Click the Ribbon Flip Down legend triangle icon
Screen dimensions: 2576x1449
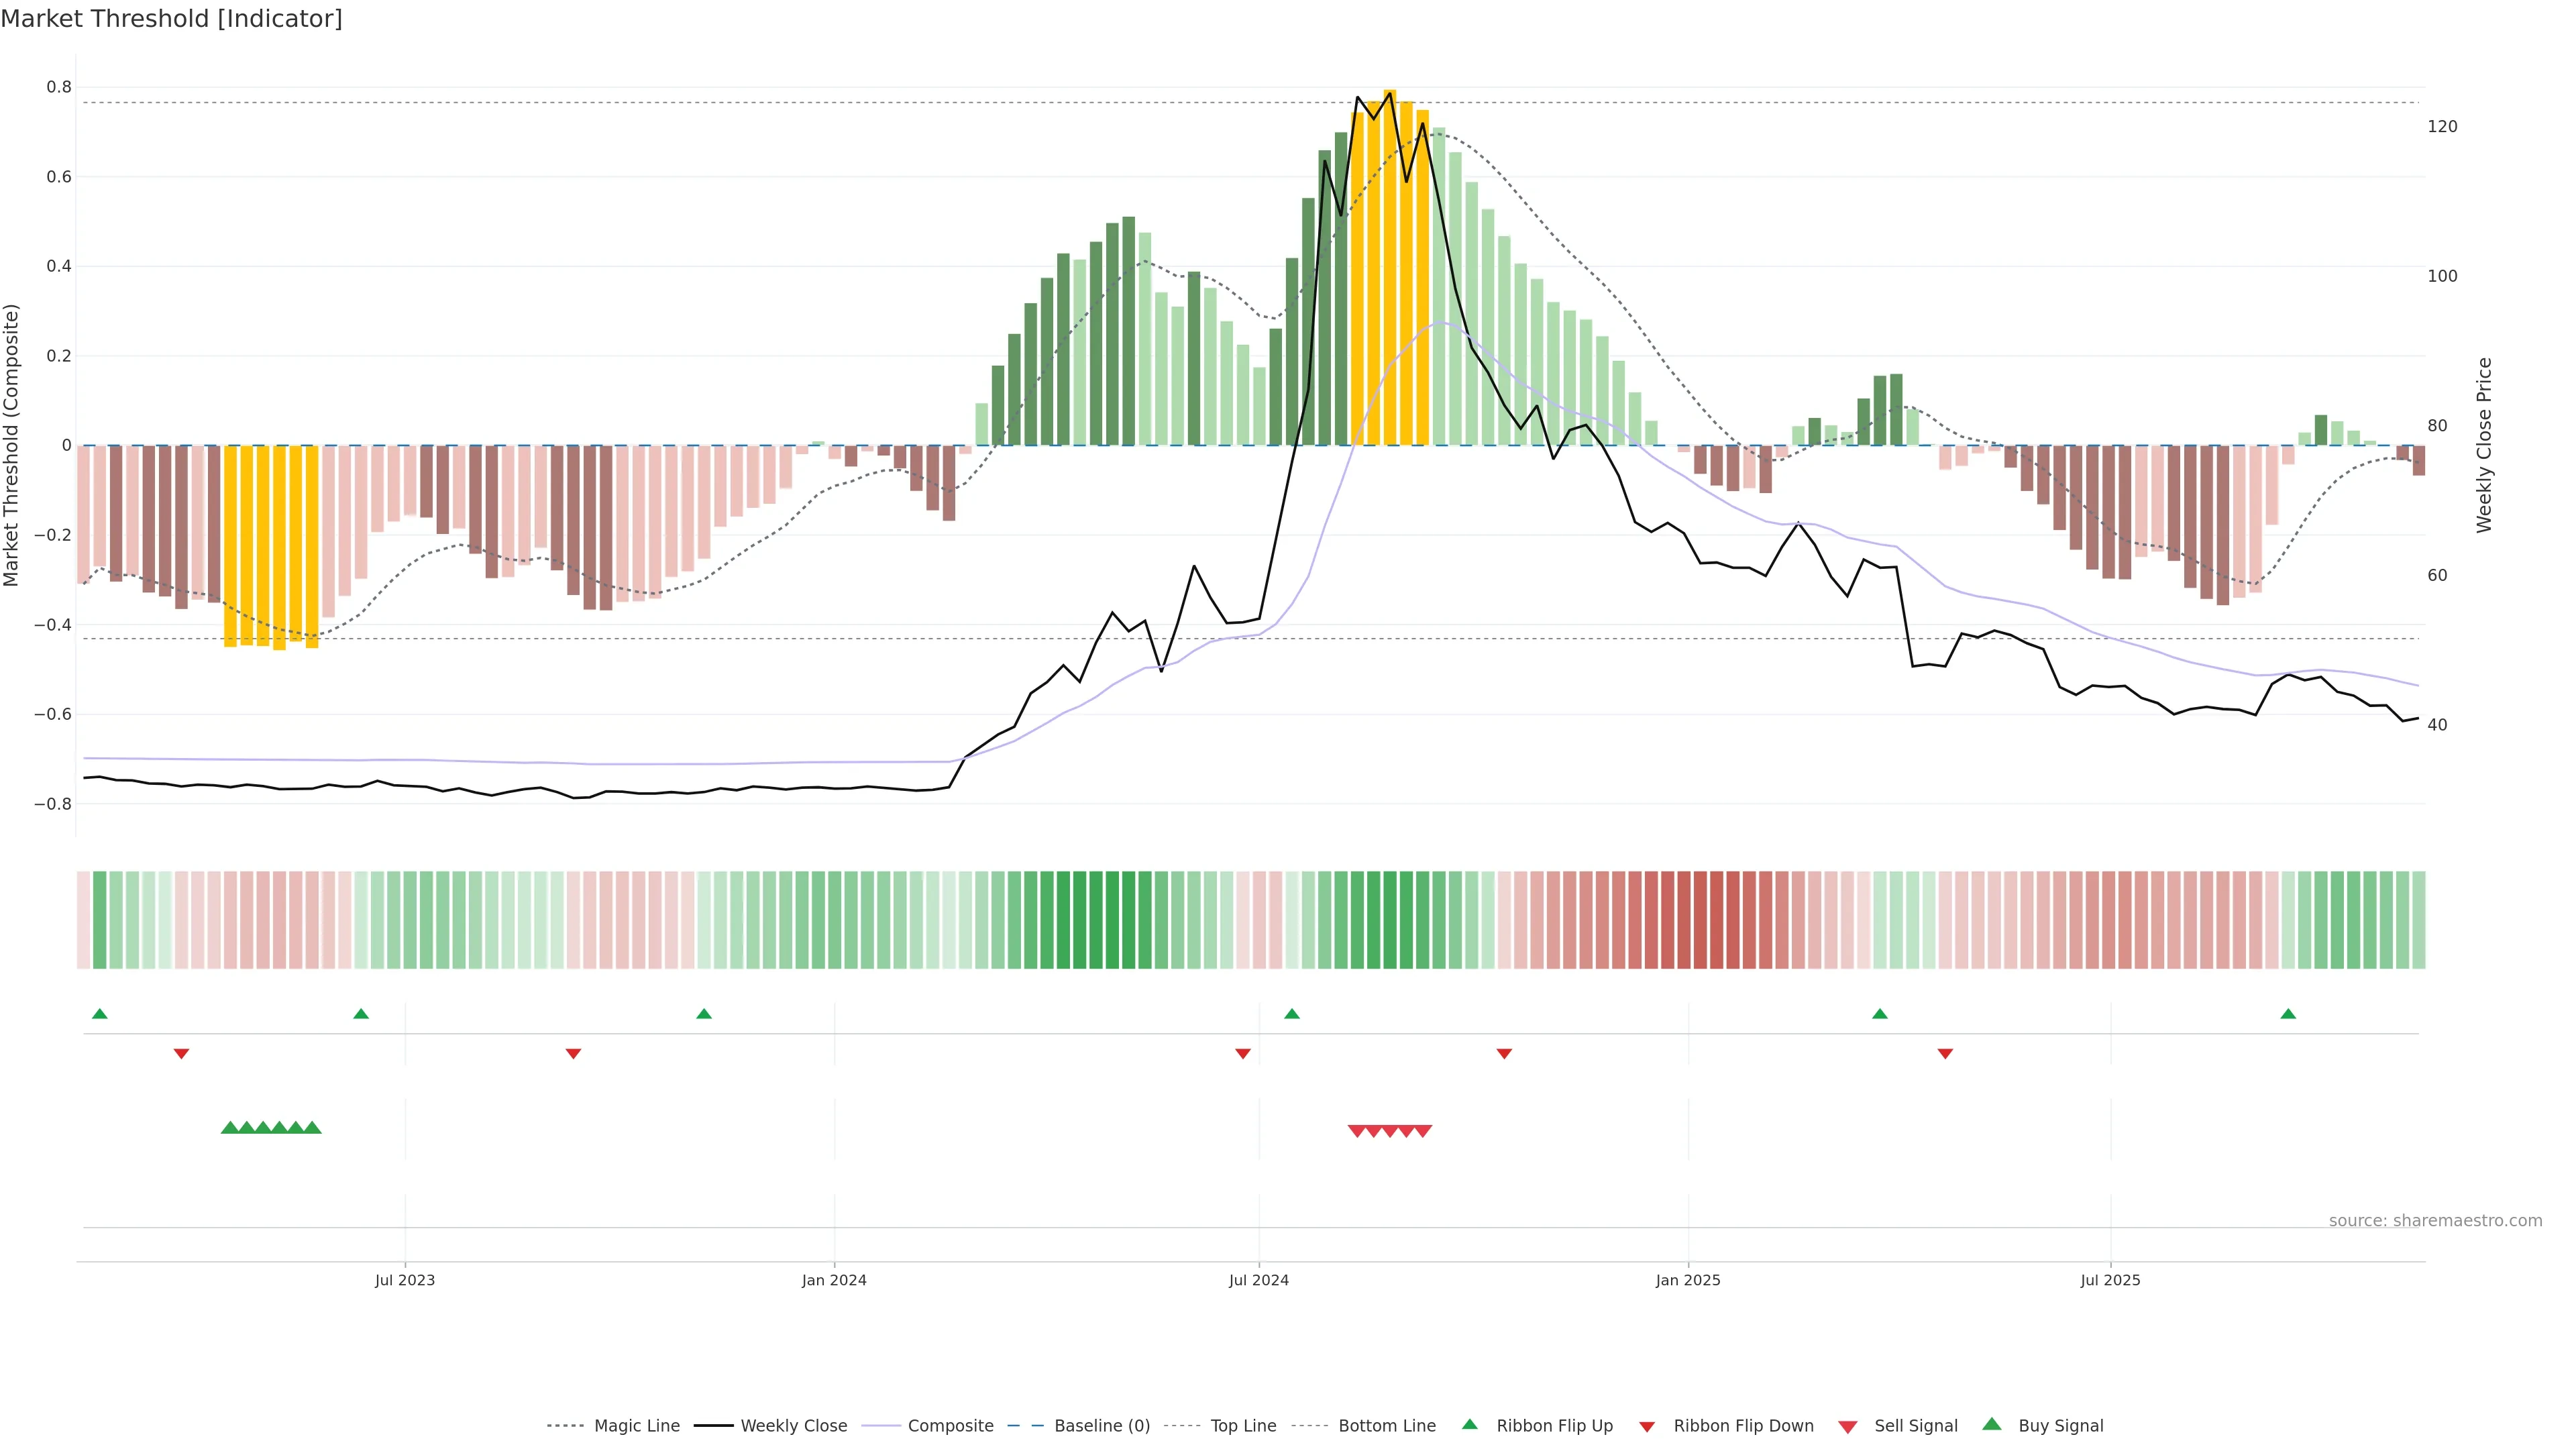1647,1427
